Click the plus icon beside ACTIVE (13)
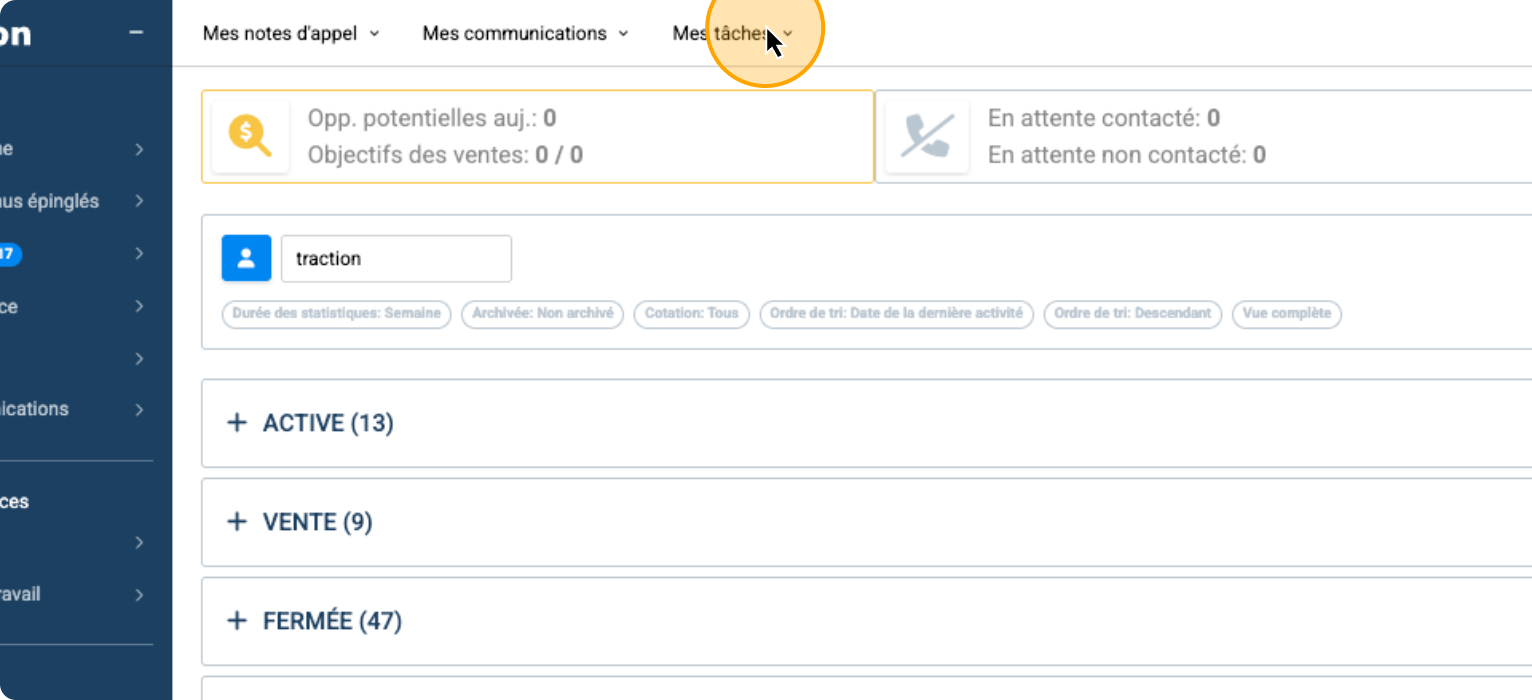Viewport: 1532px width, 700px height. pos(237,423)
